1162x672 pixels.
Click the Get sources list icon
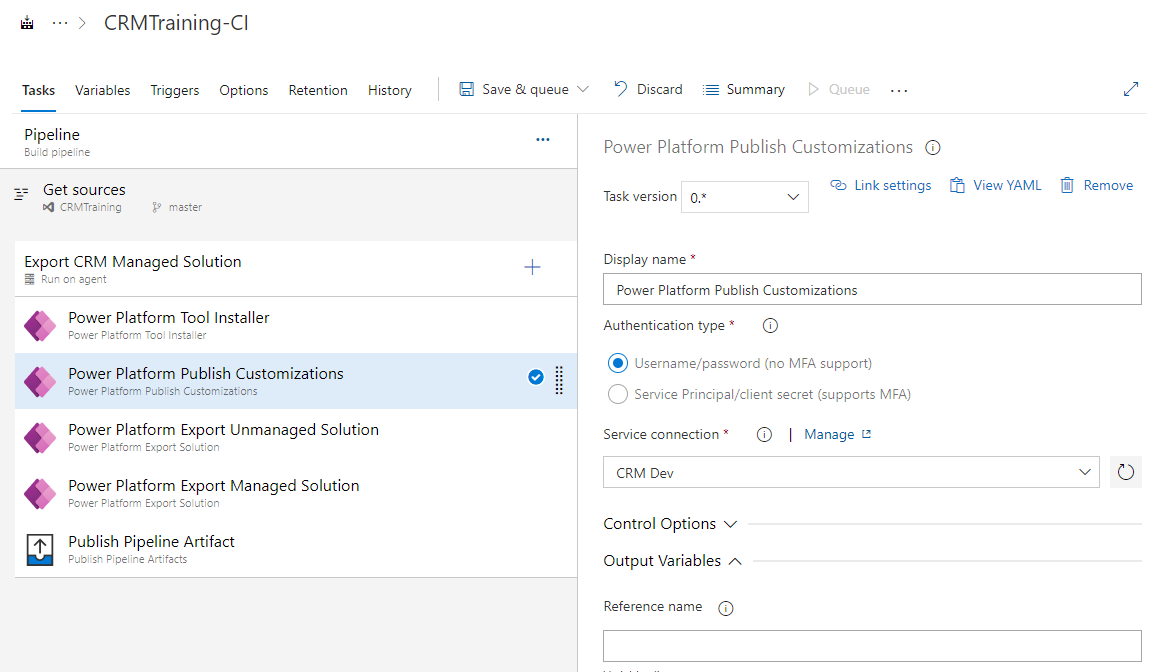pos(21,193)
